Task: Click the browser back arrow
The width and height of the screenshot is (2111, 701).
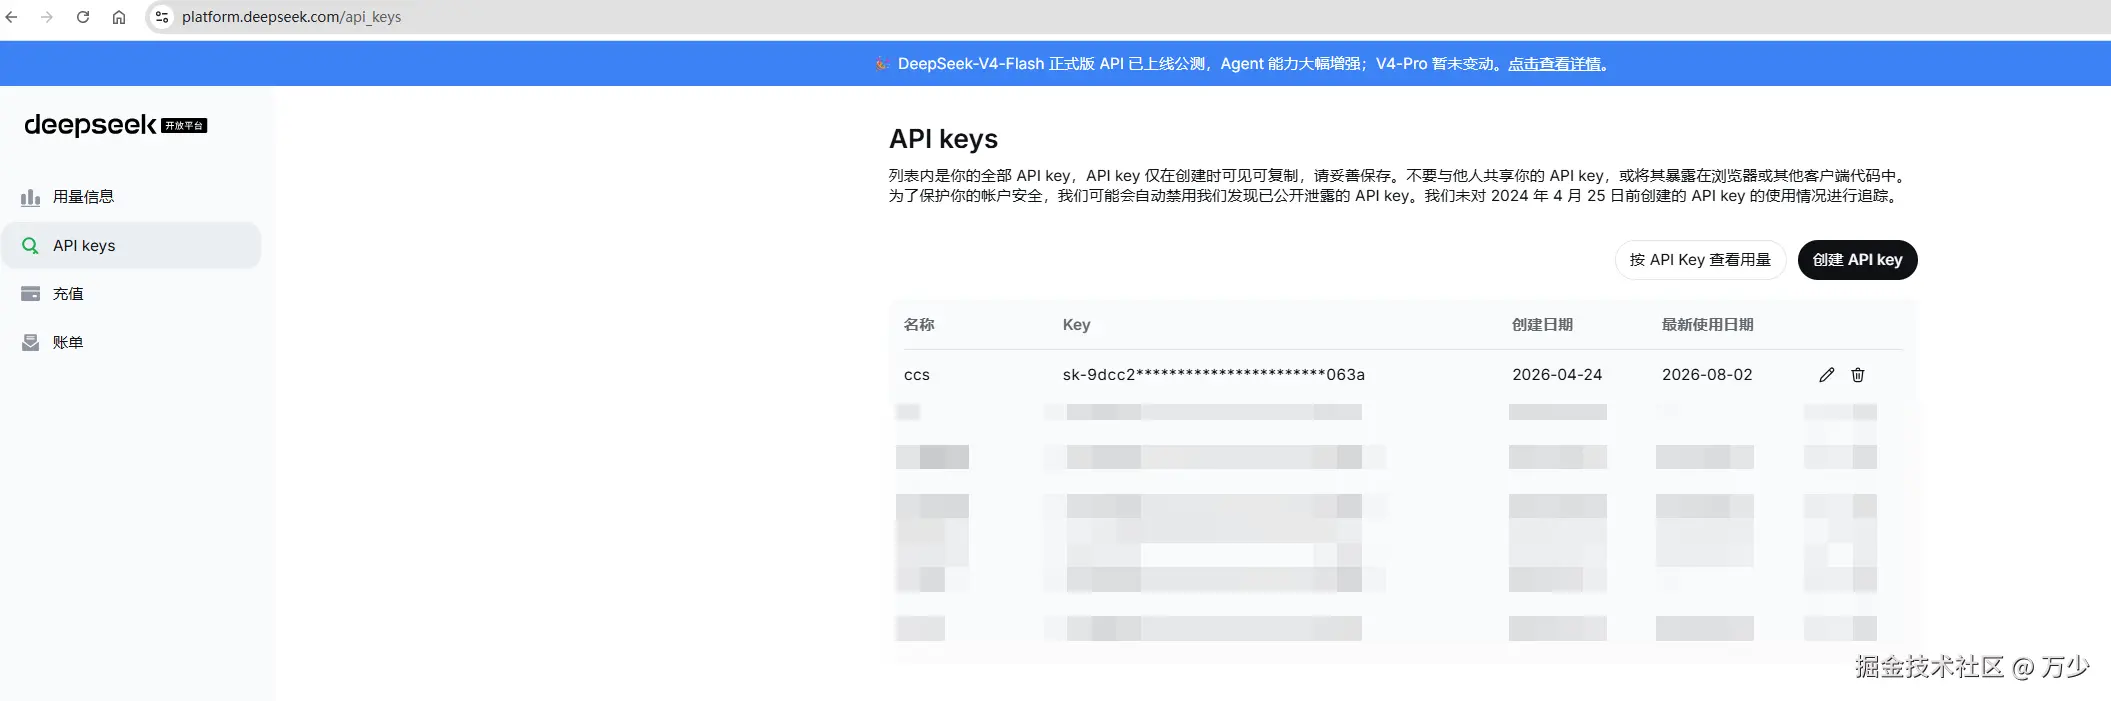Action: click(12, 17)
